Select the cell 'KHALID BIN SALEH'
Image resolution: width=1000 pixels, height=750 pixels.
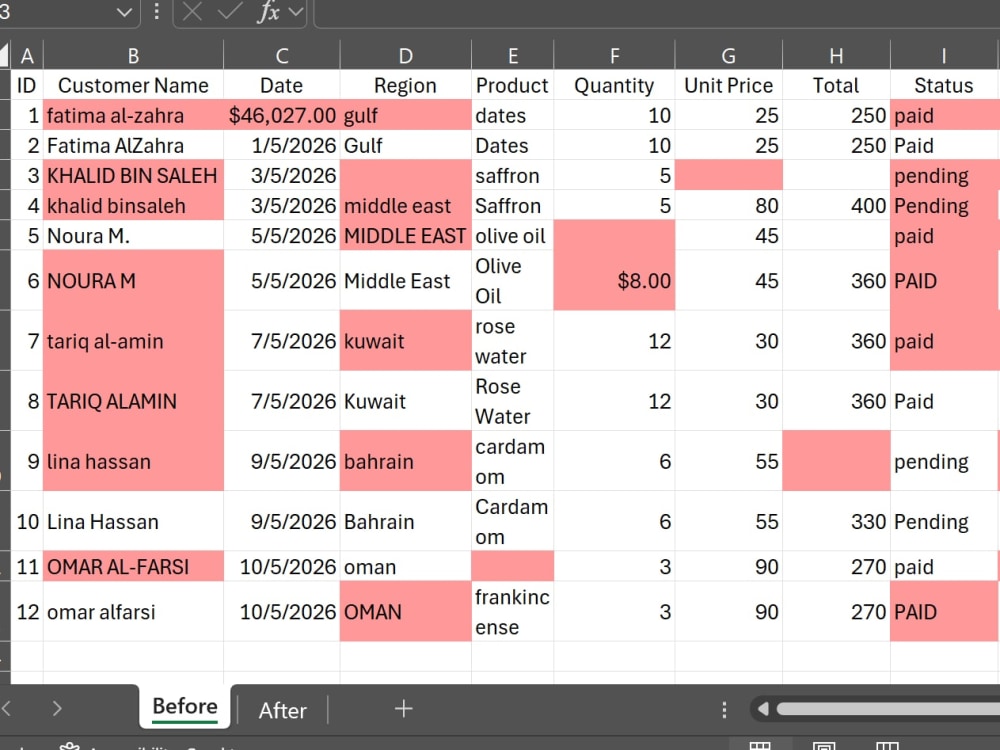pyautogui.click(x=133, y=175)
